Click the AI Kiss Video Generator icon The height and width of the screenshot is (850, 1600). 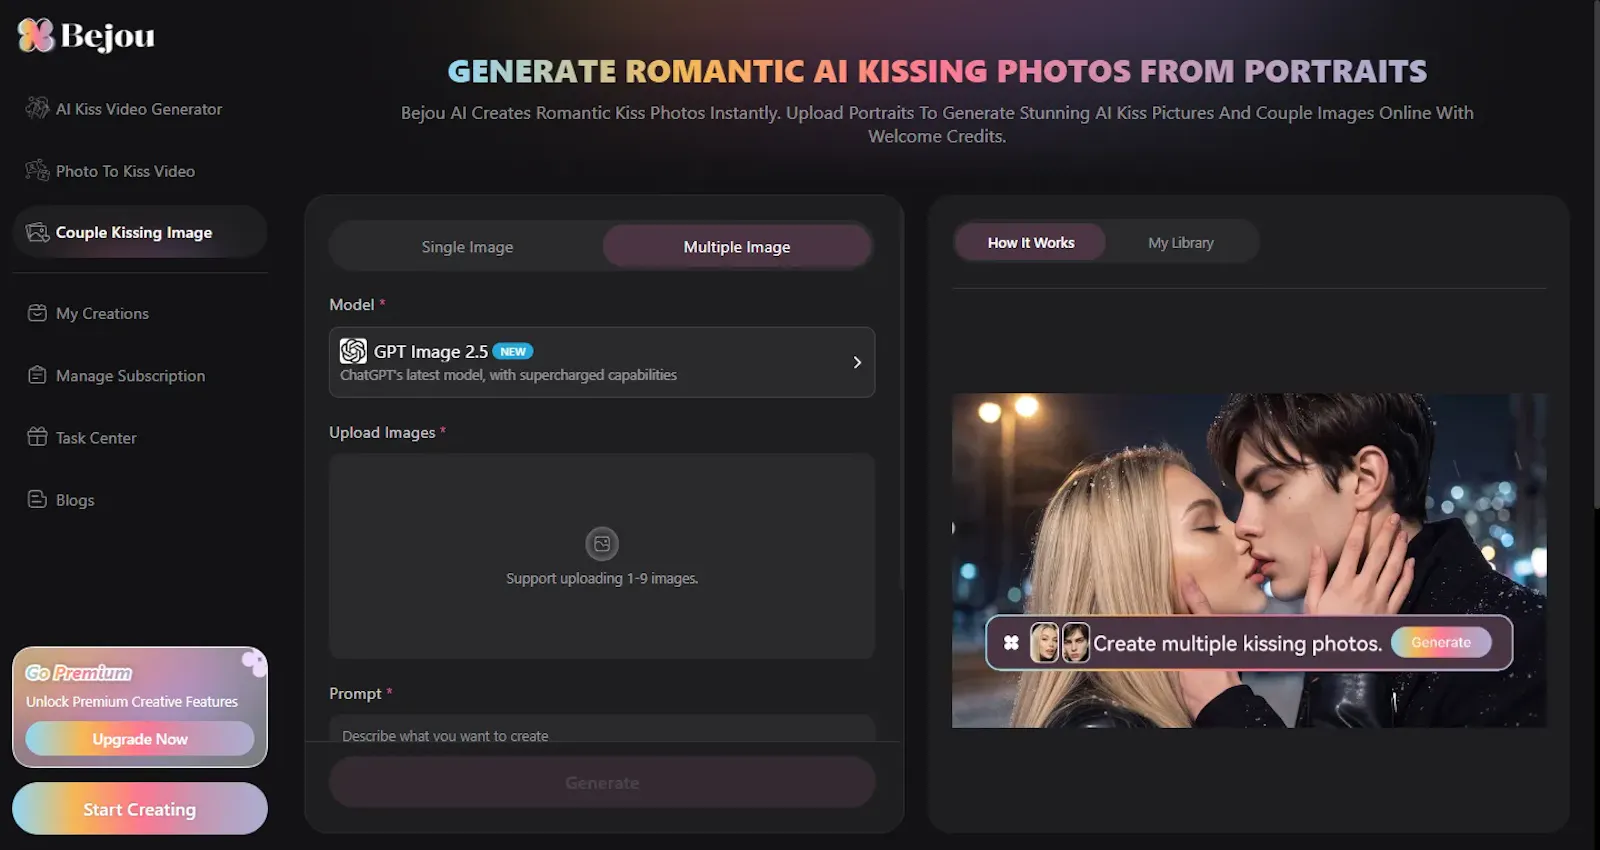(x=37, y=108)
